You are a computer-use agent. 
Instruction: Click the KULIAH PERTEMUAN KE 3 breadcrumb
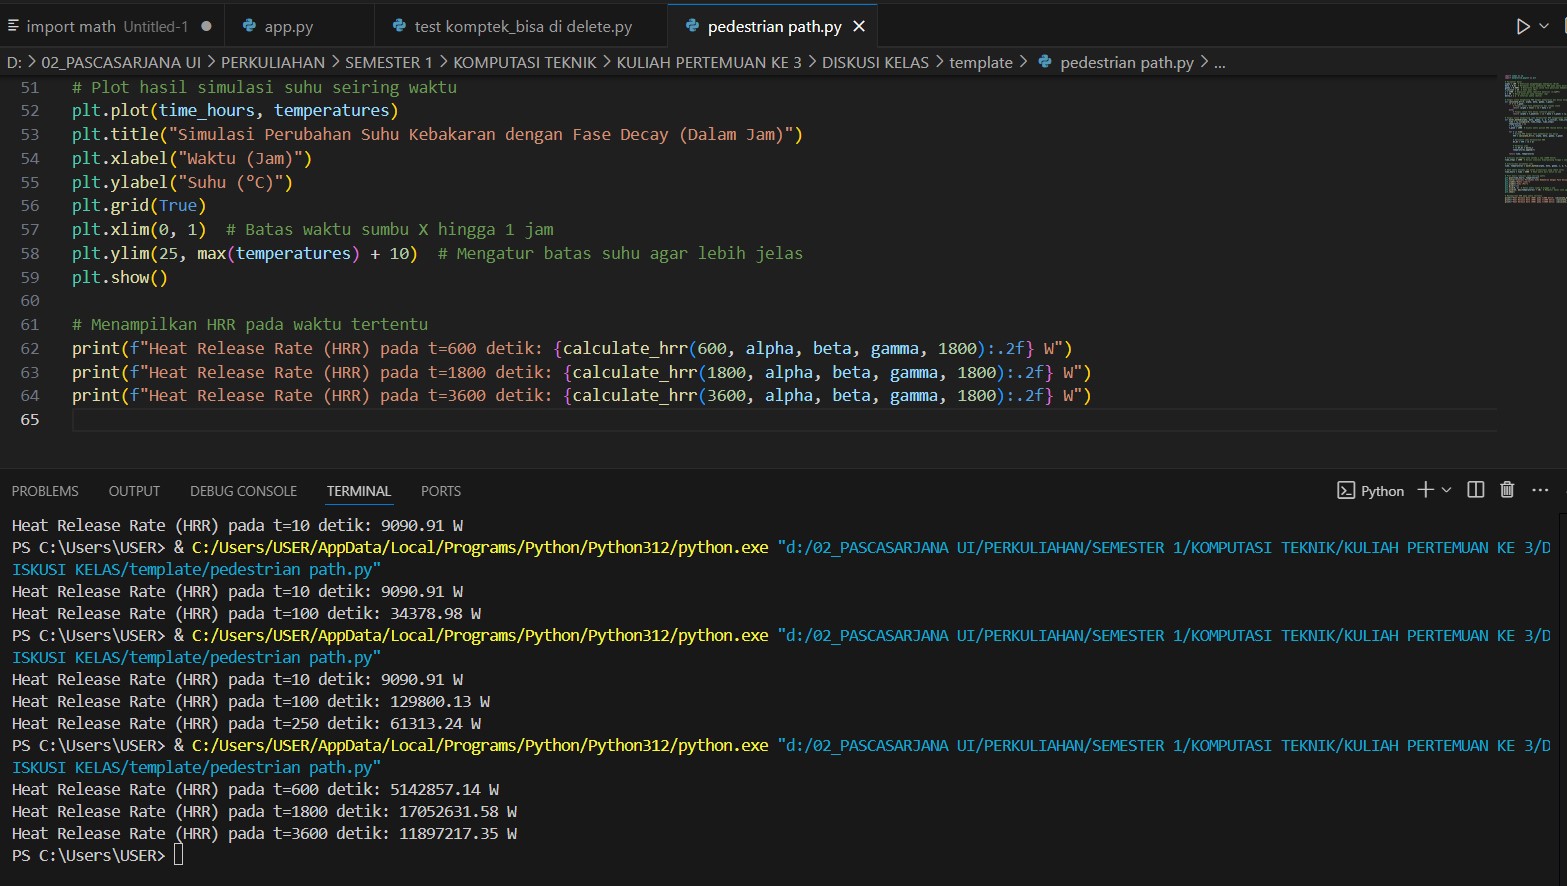coord(709,62)
